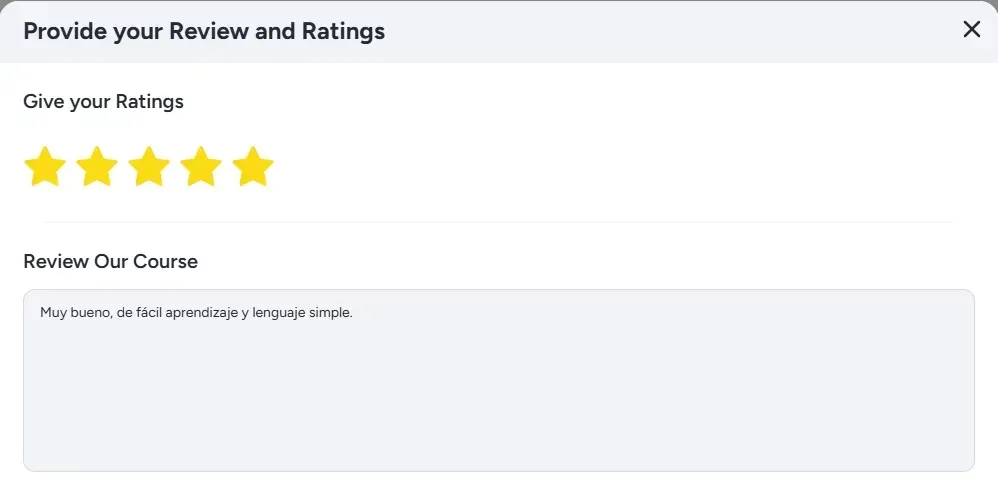Click the word "Ratings" in dialog title
998x489 pixels.
pos(343,31)
